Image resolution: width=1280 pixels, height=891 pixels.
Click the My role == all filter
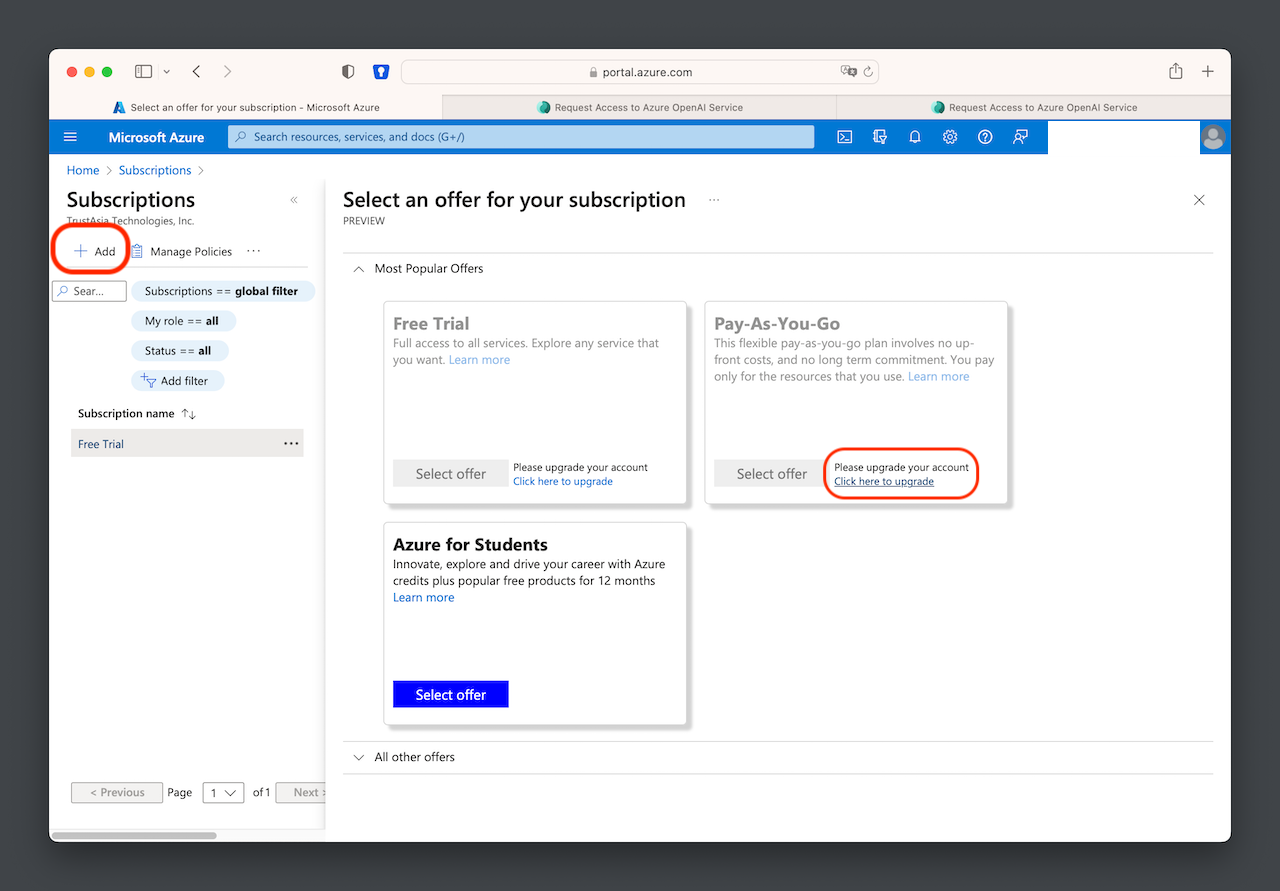coord(182,321)
